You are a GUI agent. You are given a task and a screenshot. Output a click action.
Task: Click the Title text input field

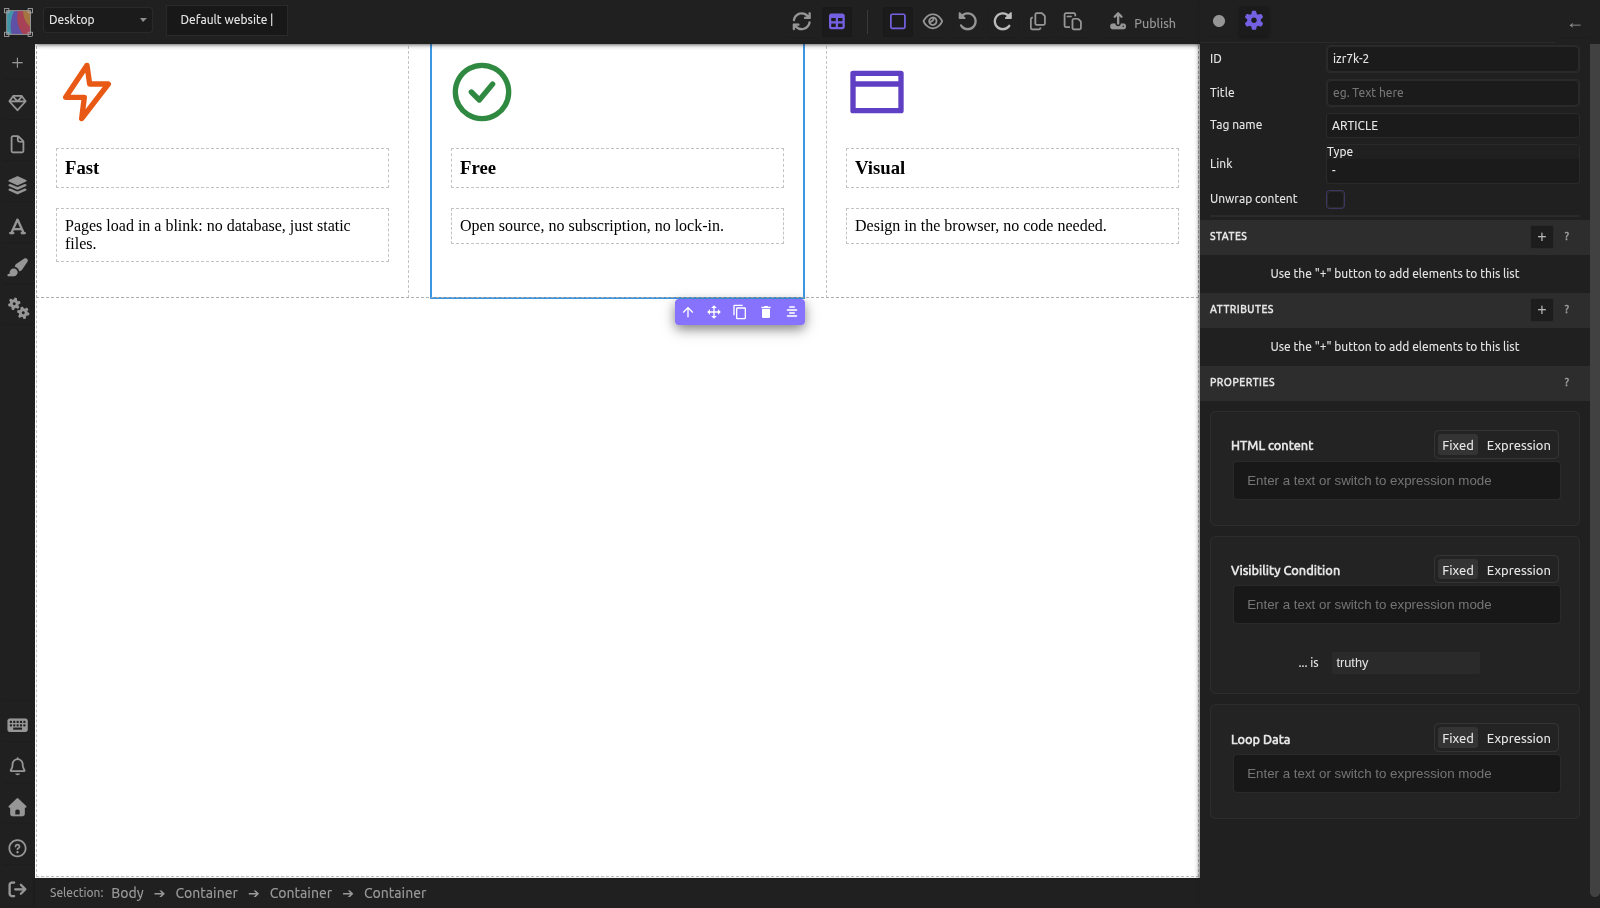pyautogui.click(x=1452, y=93)
